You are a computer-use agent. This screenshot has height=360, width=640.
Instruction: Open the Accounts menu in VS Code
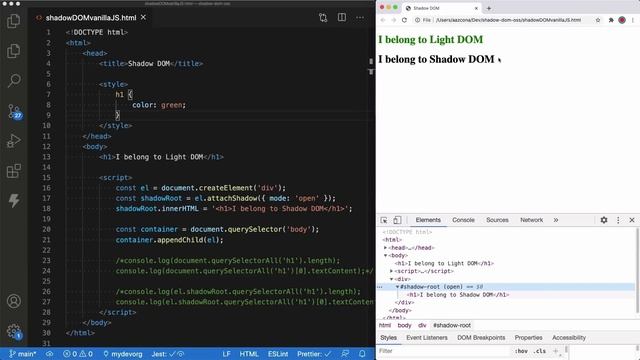coord(14,301)
